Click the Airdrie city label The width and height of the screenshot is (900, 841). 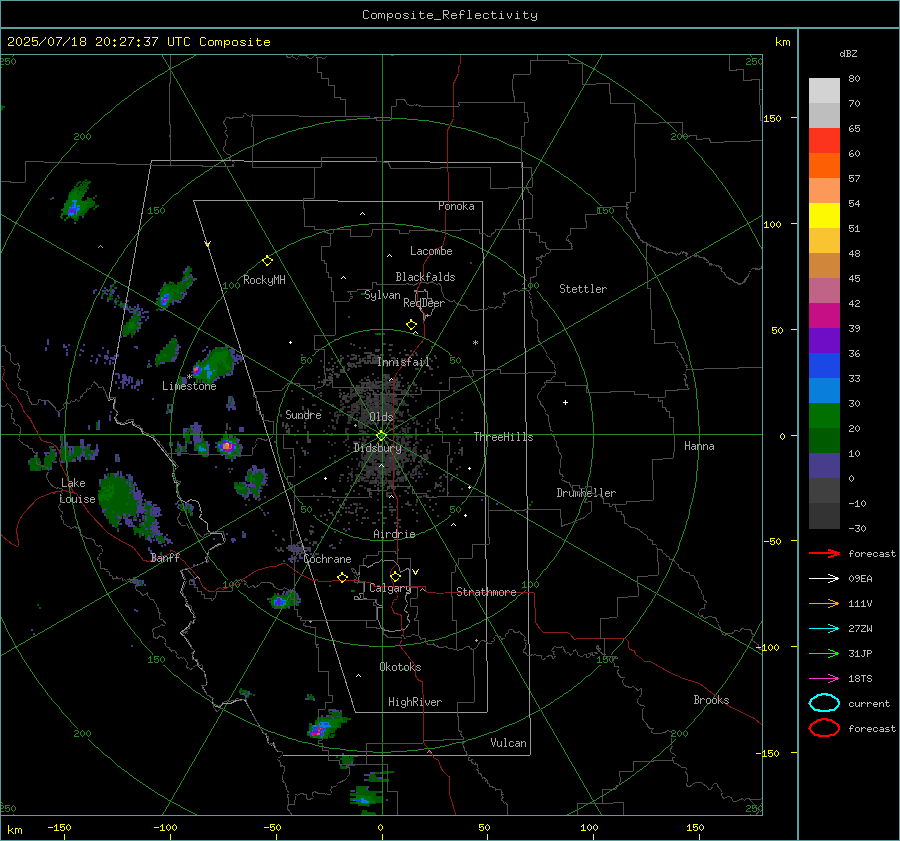(394, 534)
